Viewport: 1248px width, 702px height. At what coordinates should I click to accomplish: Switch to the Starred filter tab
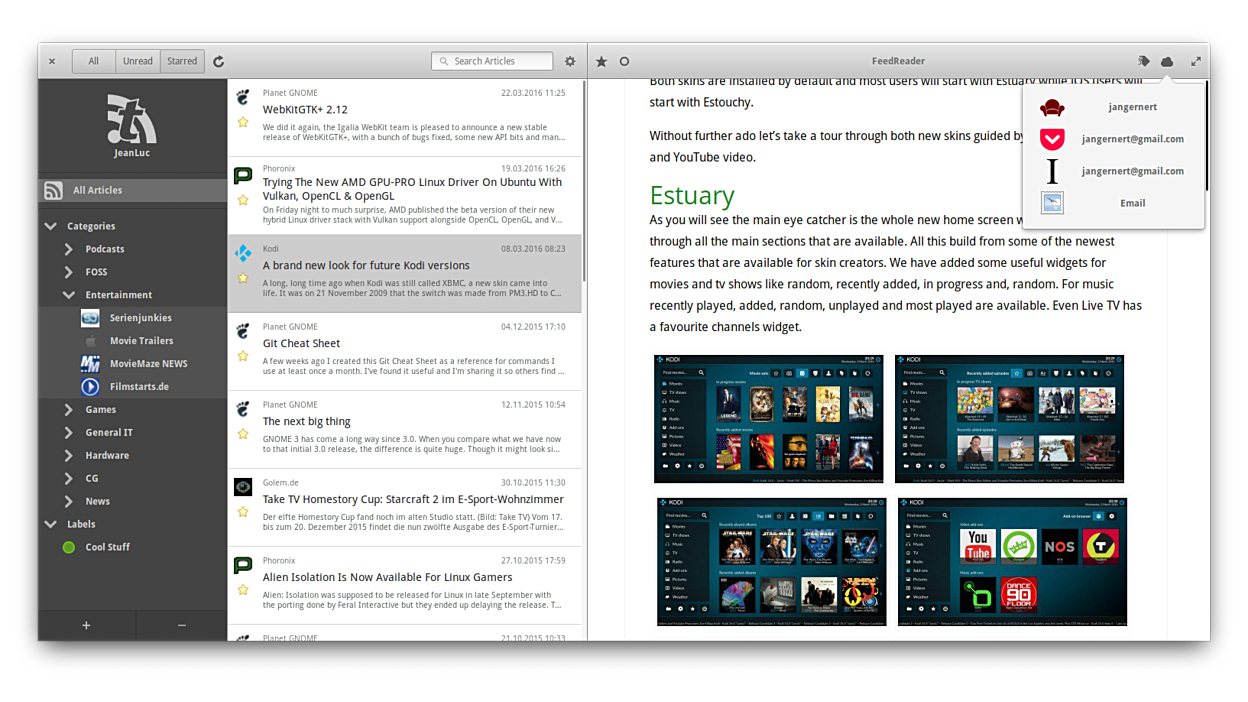pos(182,61)
